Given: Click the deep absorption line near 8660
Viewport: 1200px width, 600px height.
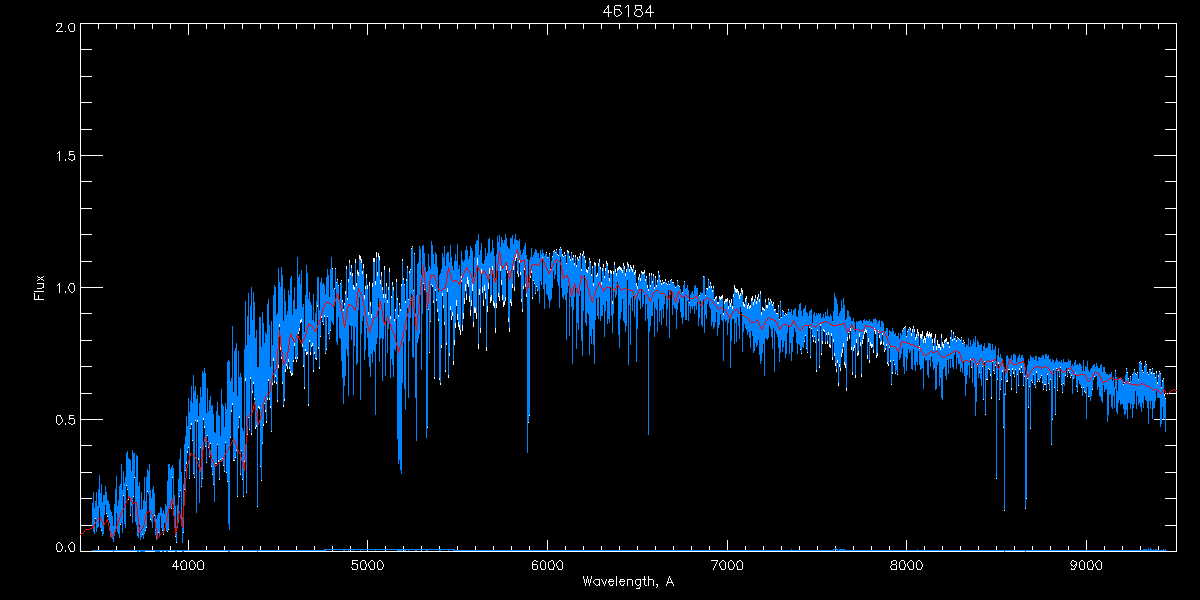Looking at the screenshot, I should coord(1026,498).
